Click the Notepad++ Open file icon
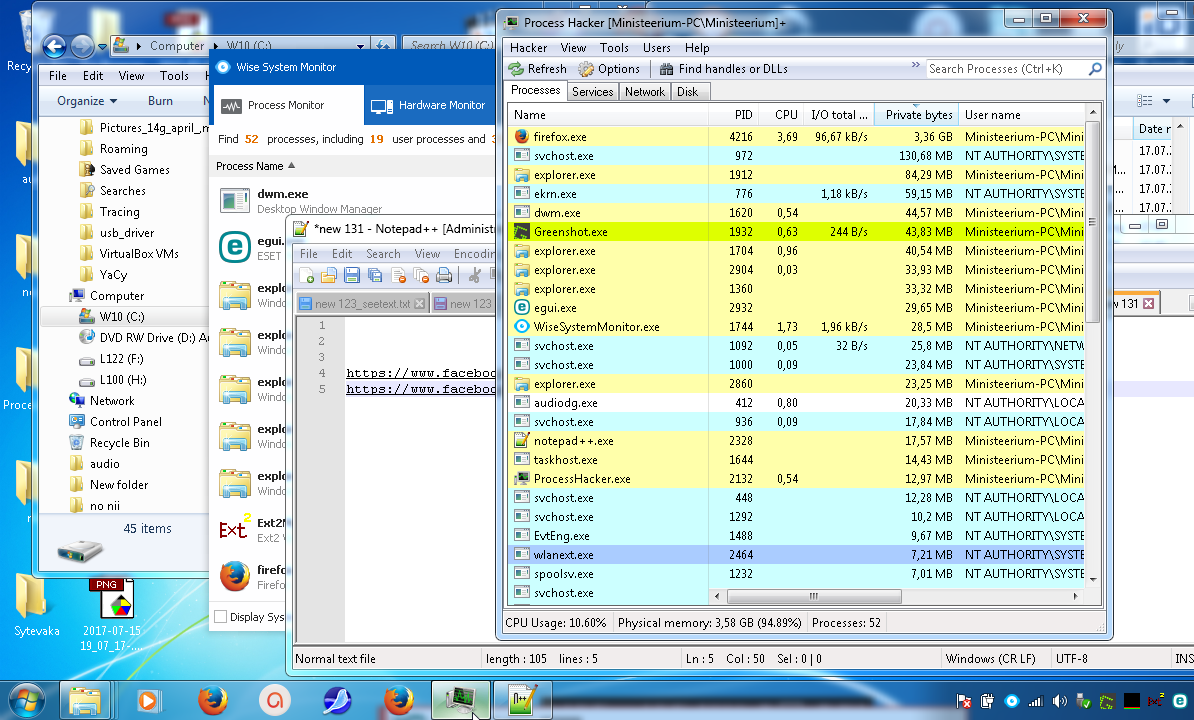Image resolution: width=1194 pixels, height=720 pixels. [329, 276]
